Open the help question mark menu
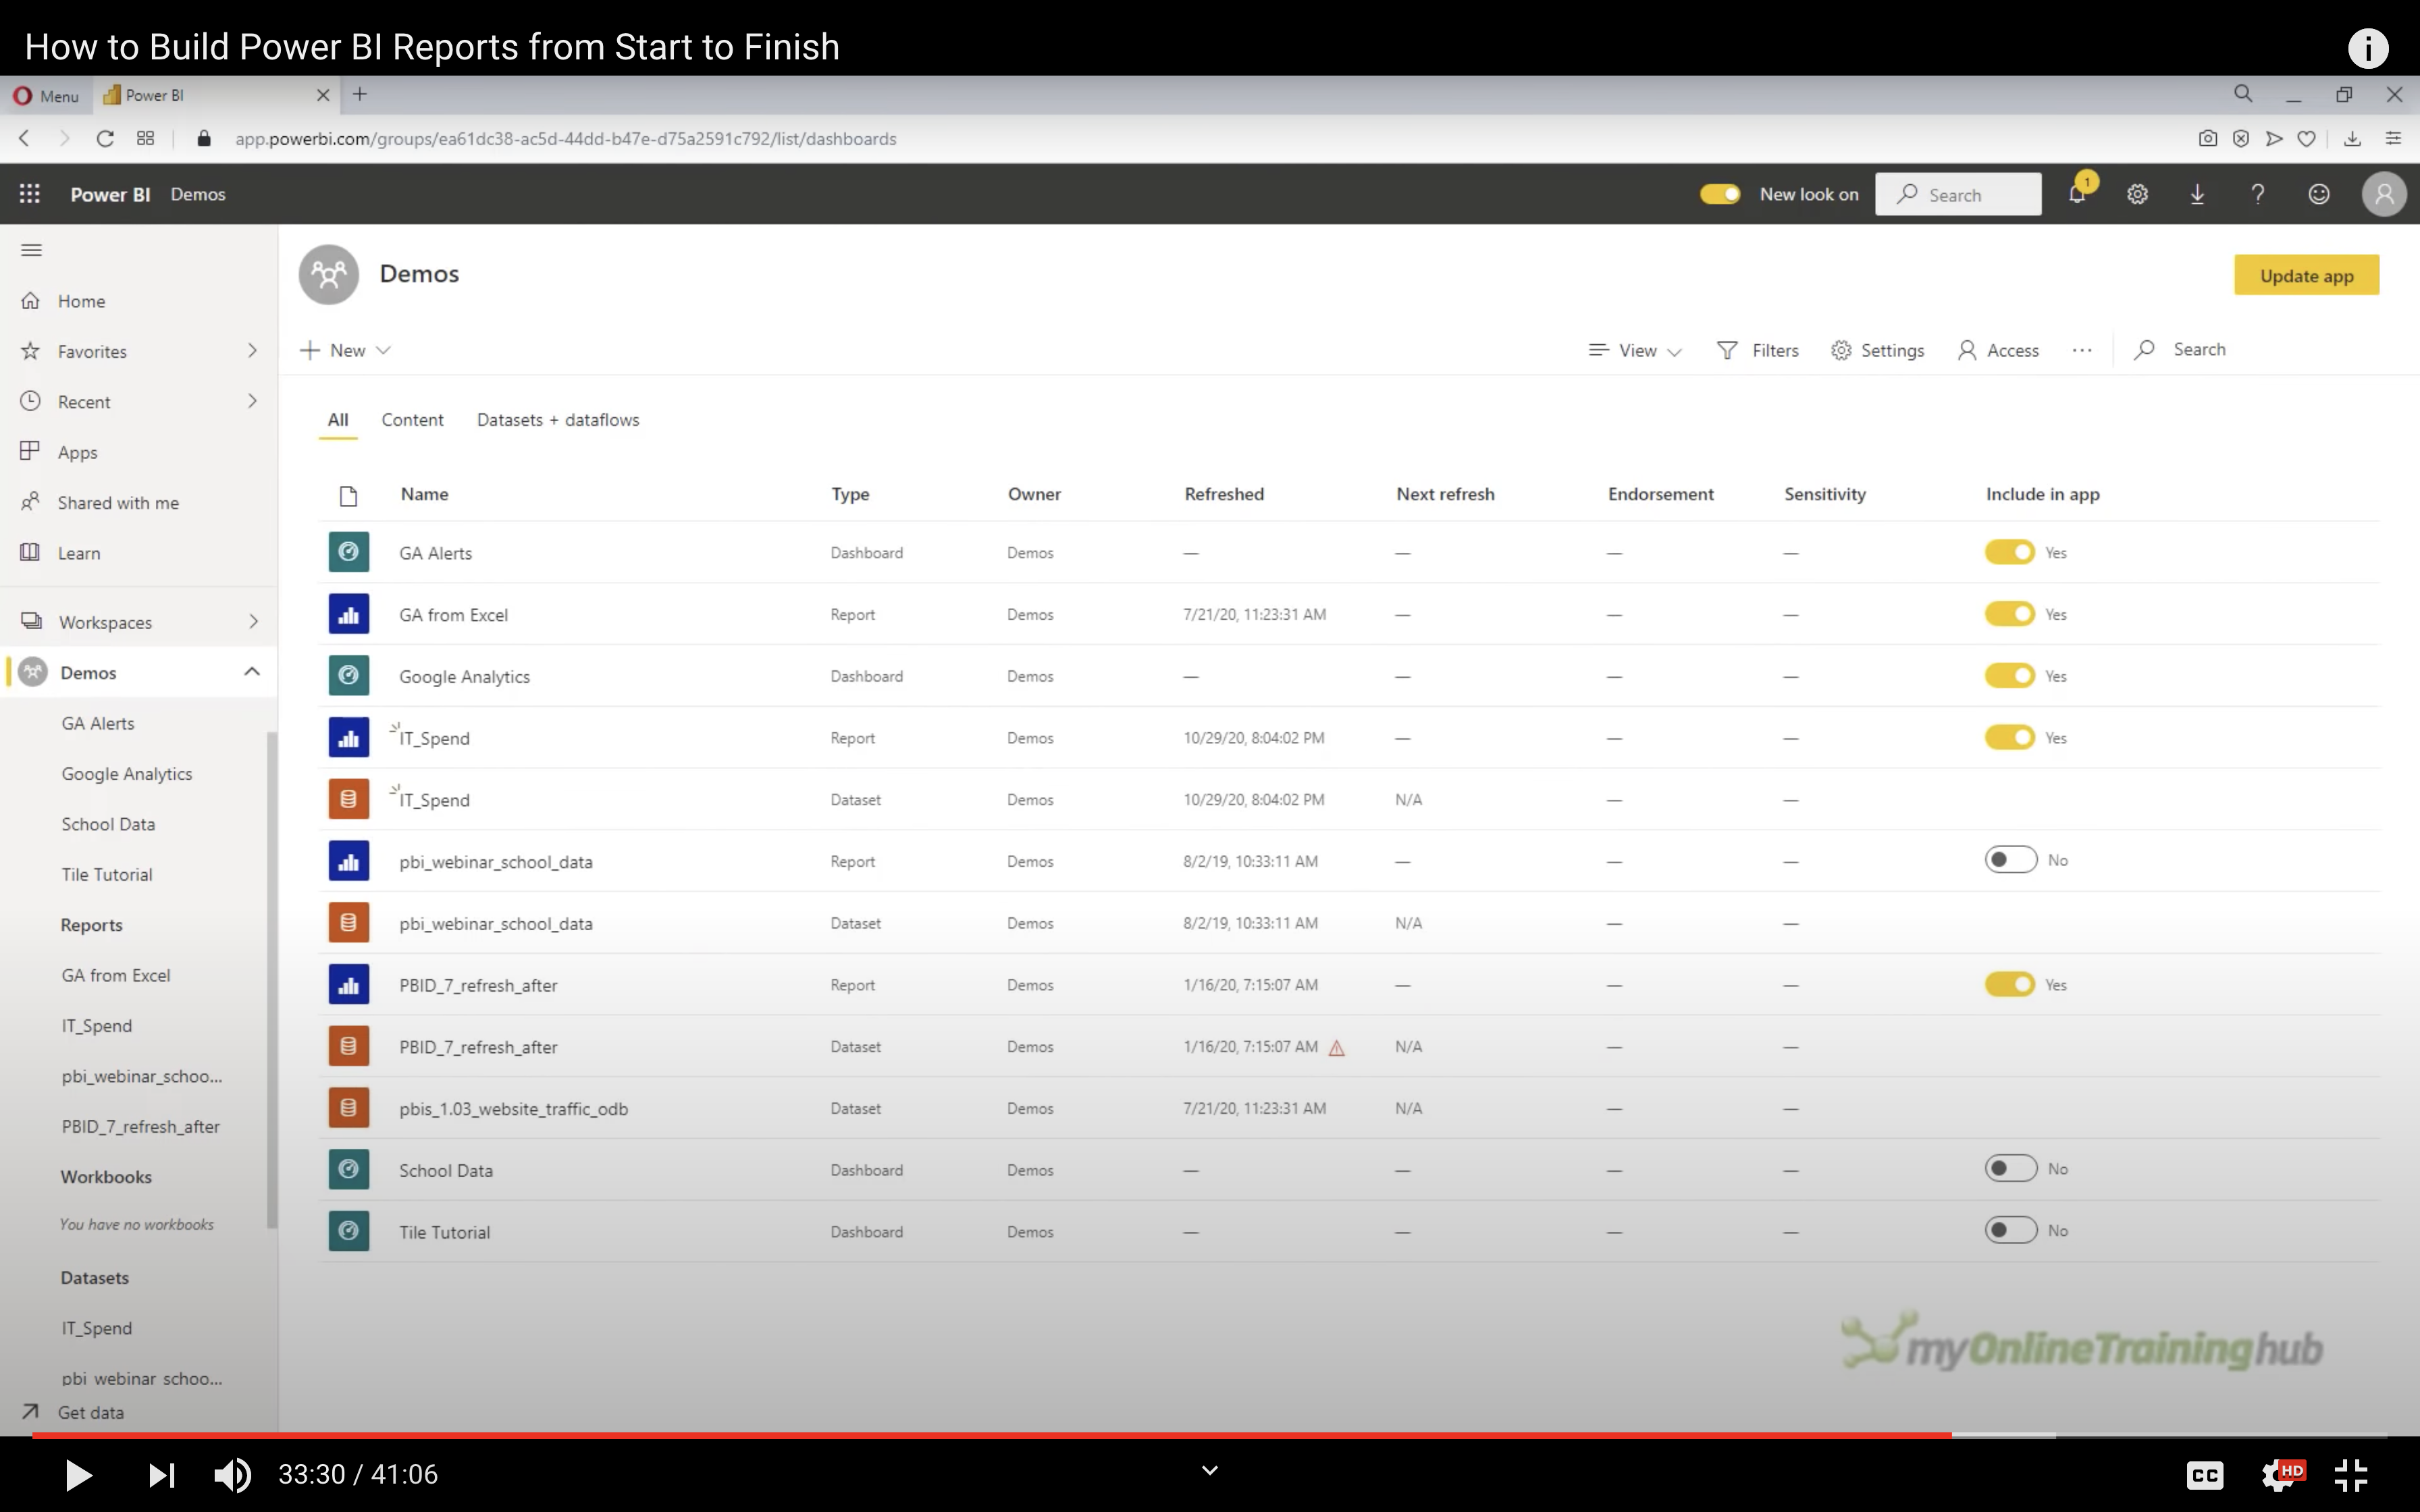2420x1512 pixels. (x=2257, y=194)
